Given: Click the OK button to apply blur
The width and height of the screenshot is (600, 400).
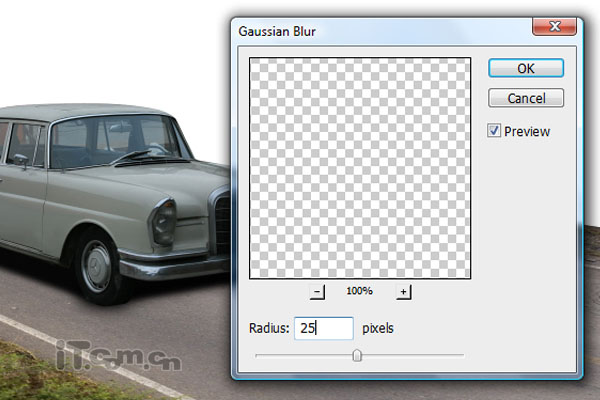Looking at the screenshot, I should coord(526,68).
